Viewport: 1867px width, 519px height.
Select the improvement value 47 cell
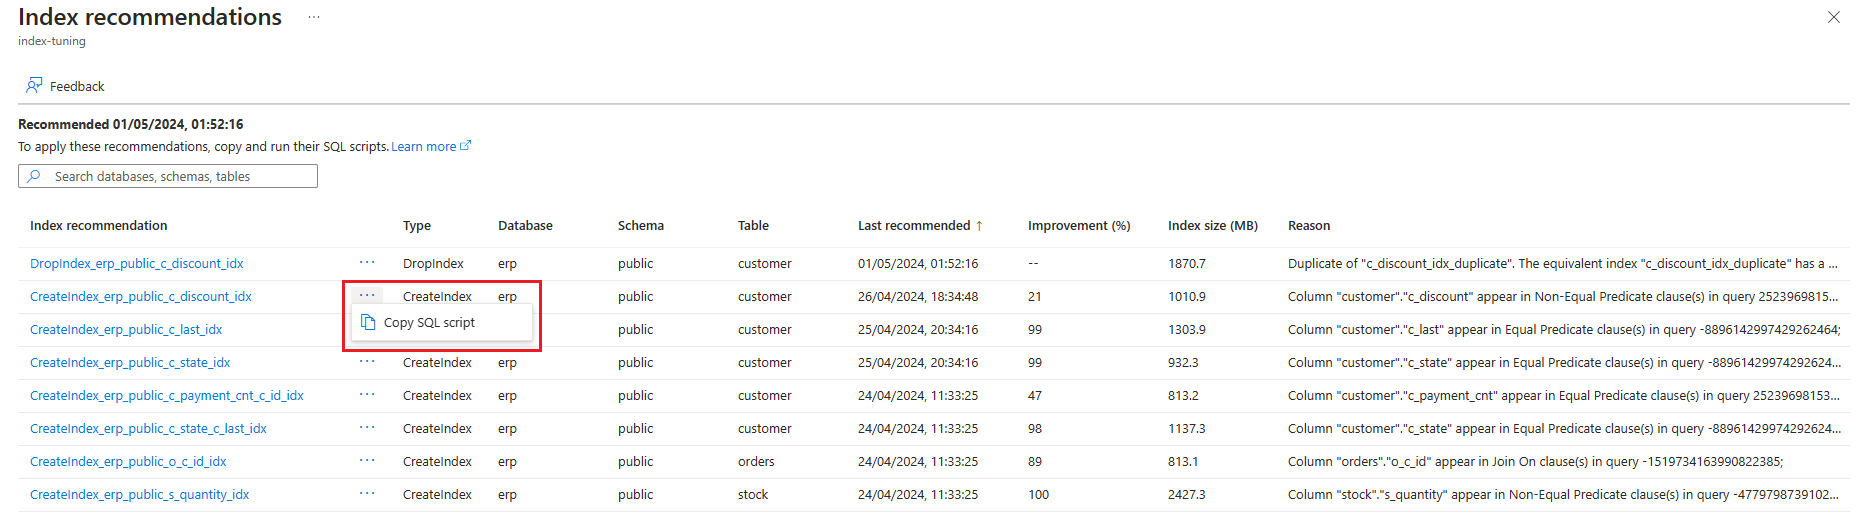click(1035, 396)
